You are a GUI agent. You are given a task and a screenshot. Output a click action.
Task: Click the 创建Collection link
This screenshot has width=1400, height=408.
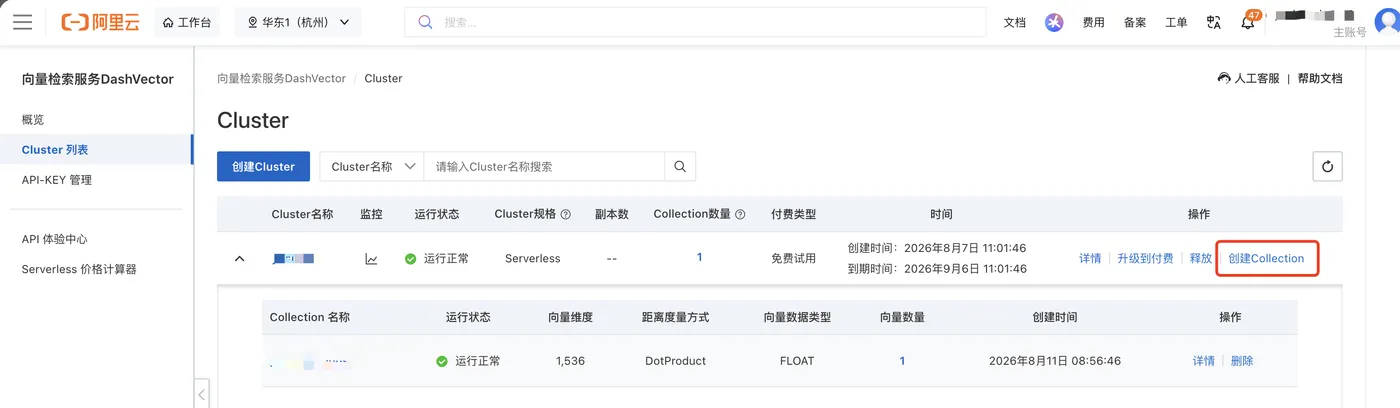(1266, 259)
